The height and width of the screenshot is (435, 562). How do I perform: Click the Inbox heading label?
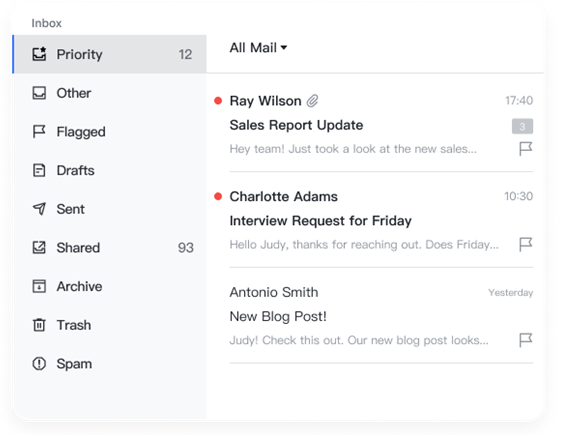47,23
